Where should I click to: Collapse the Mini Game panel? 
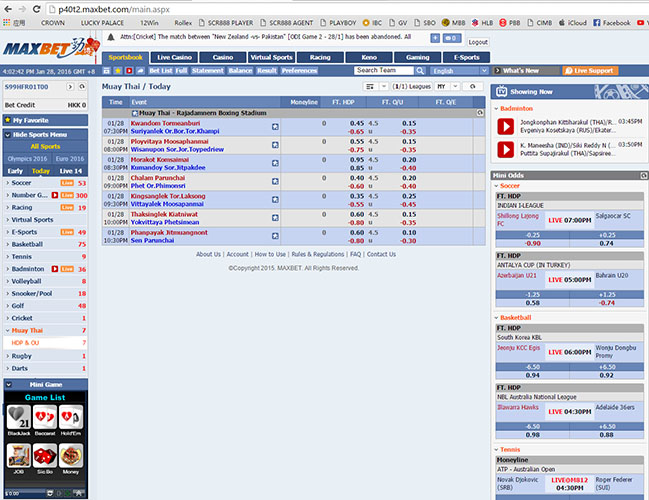[x=8, y=385]
